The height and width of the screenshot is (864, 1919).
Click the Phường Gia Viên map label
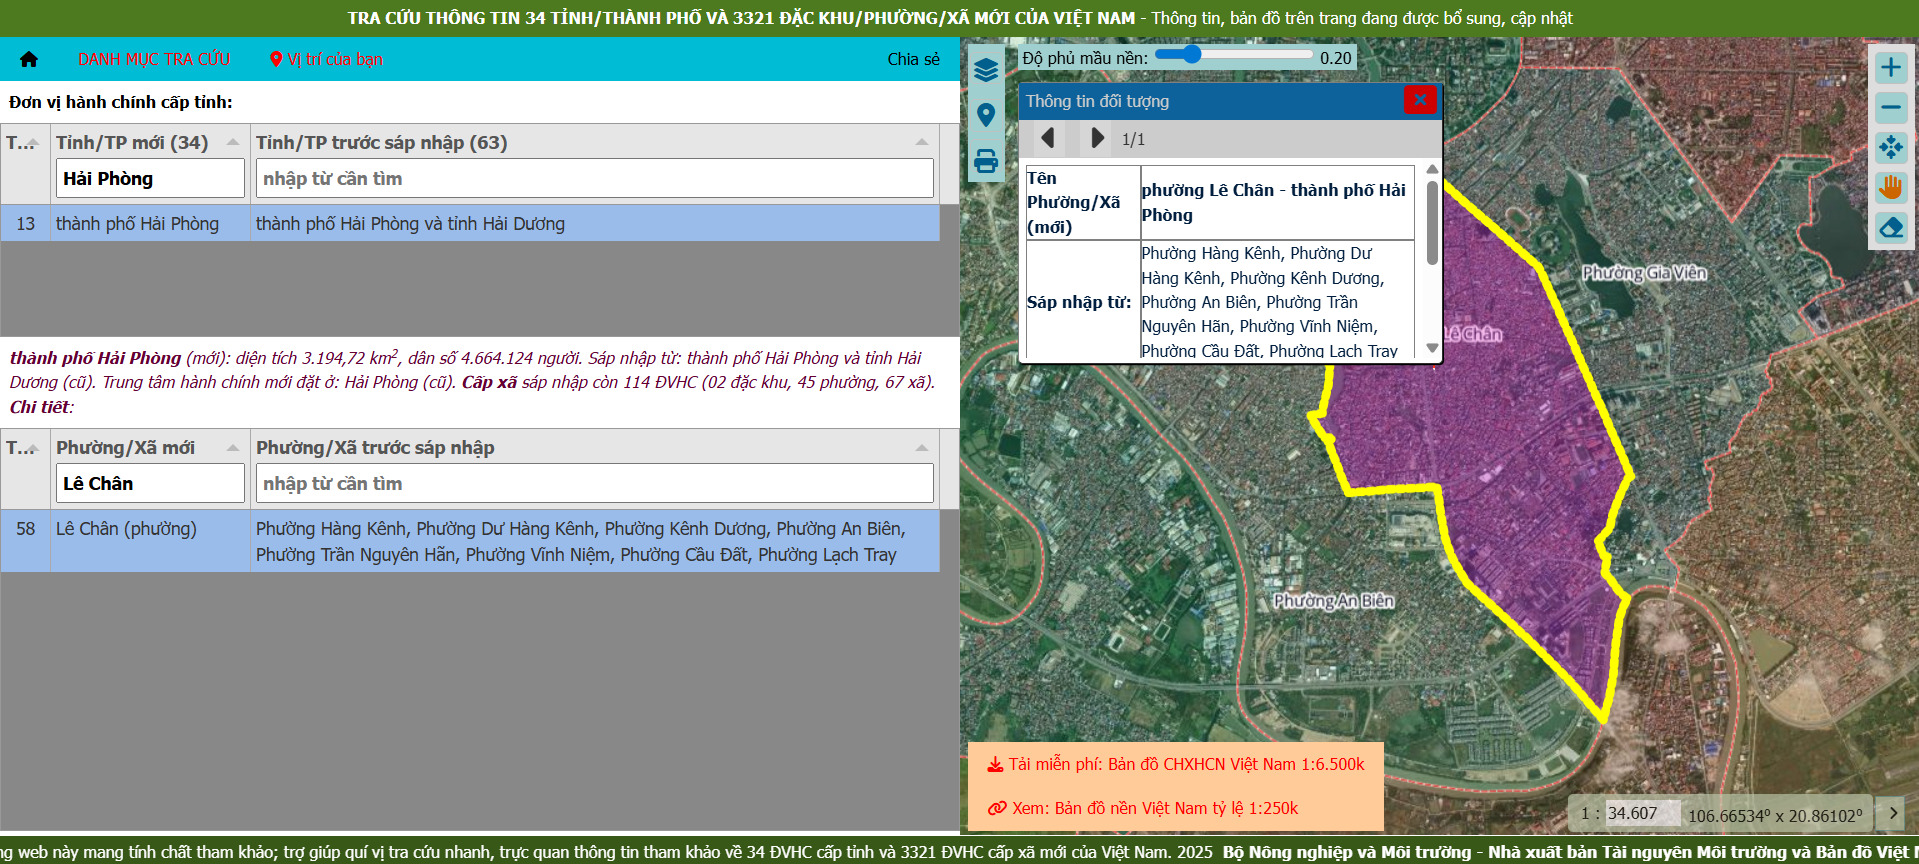1644,273
